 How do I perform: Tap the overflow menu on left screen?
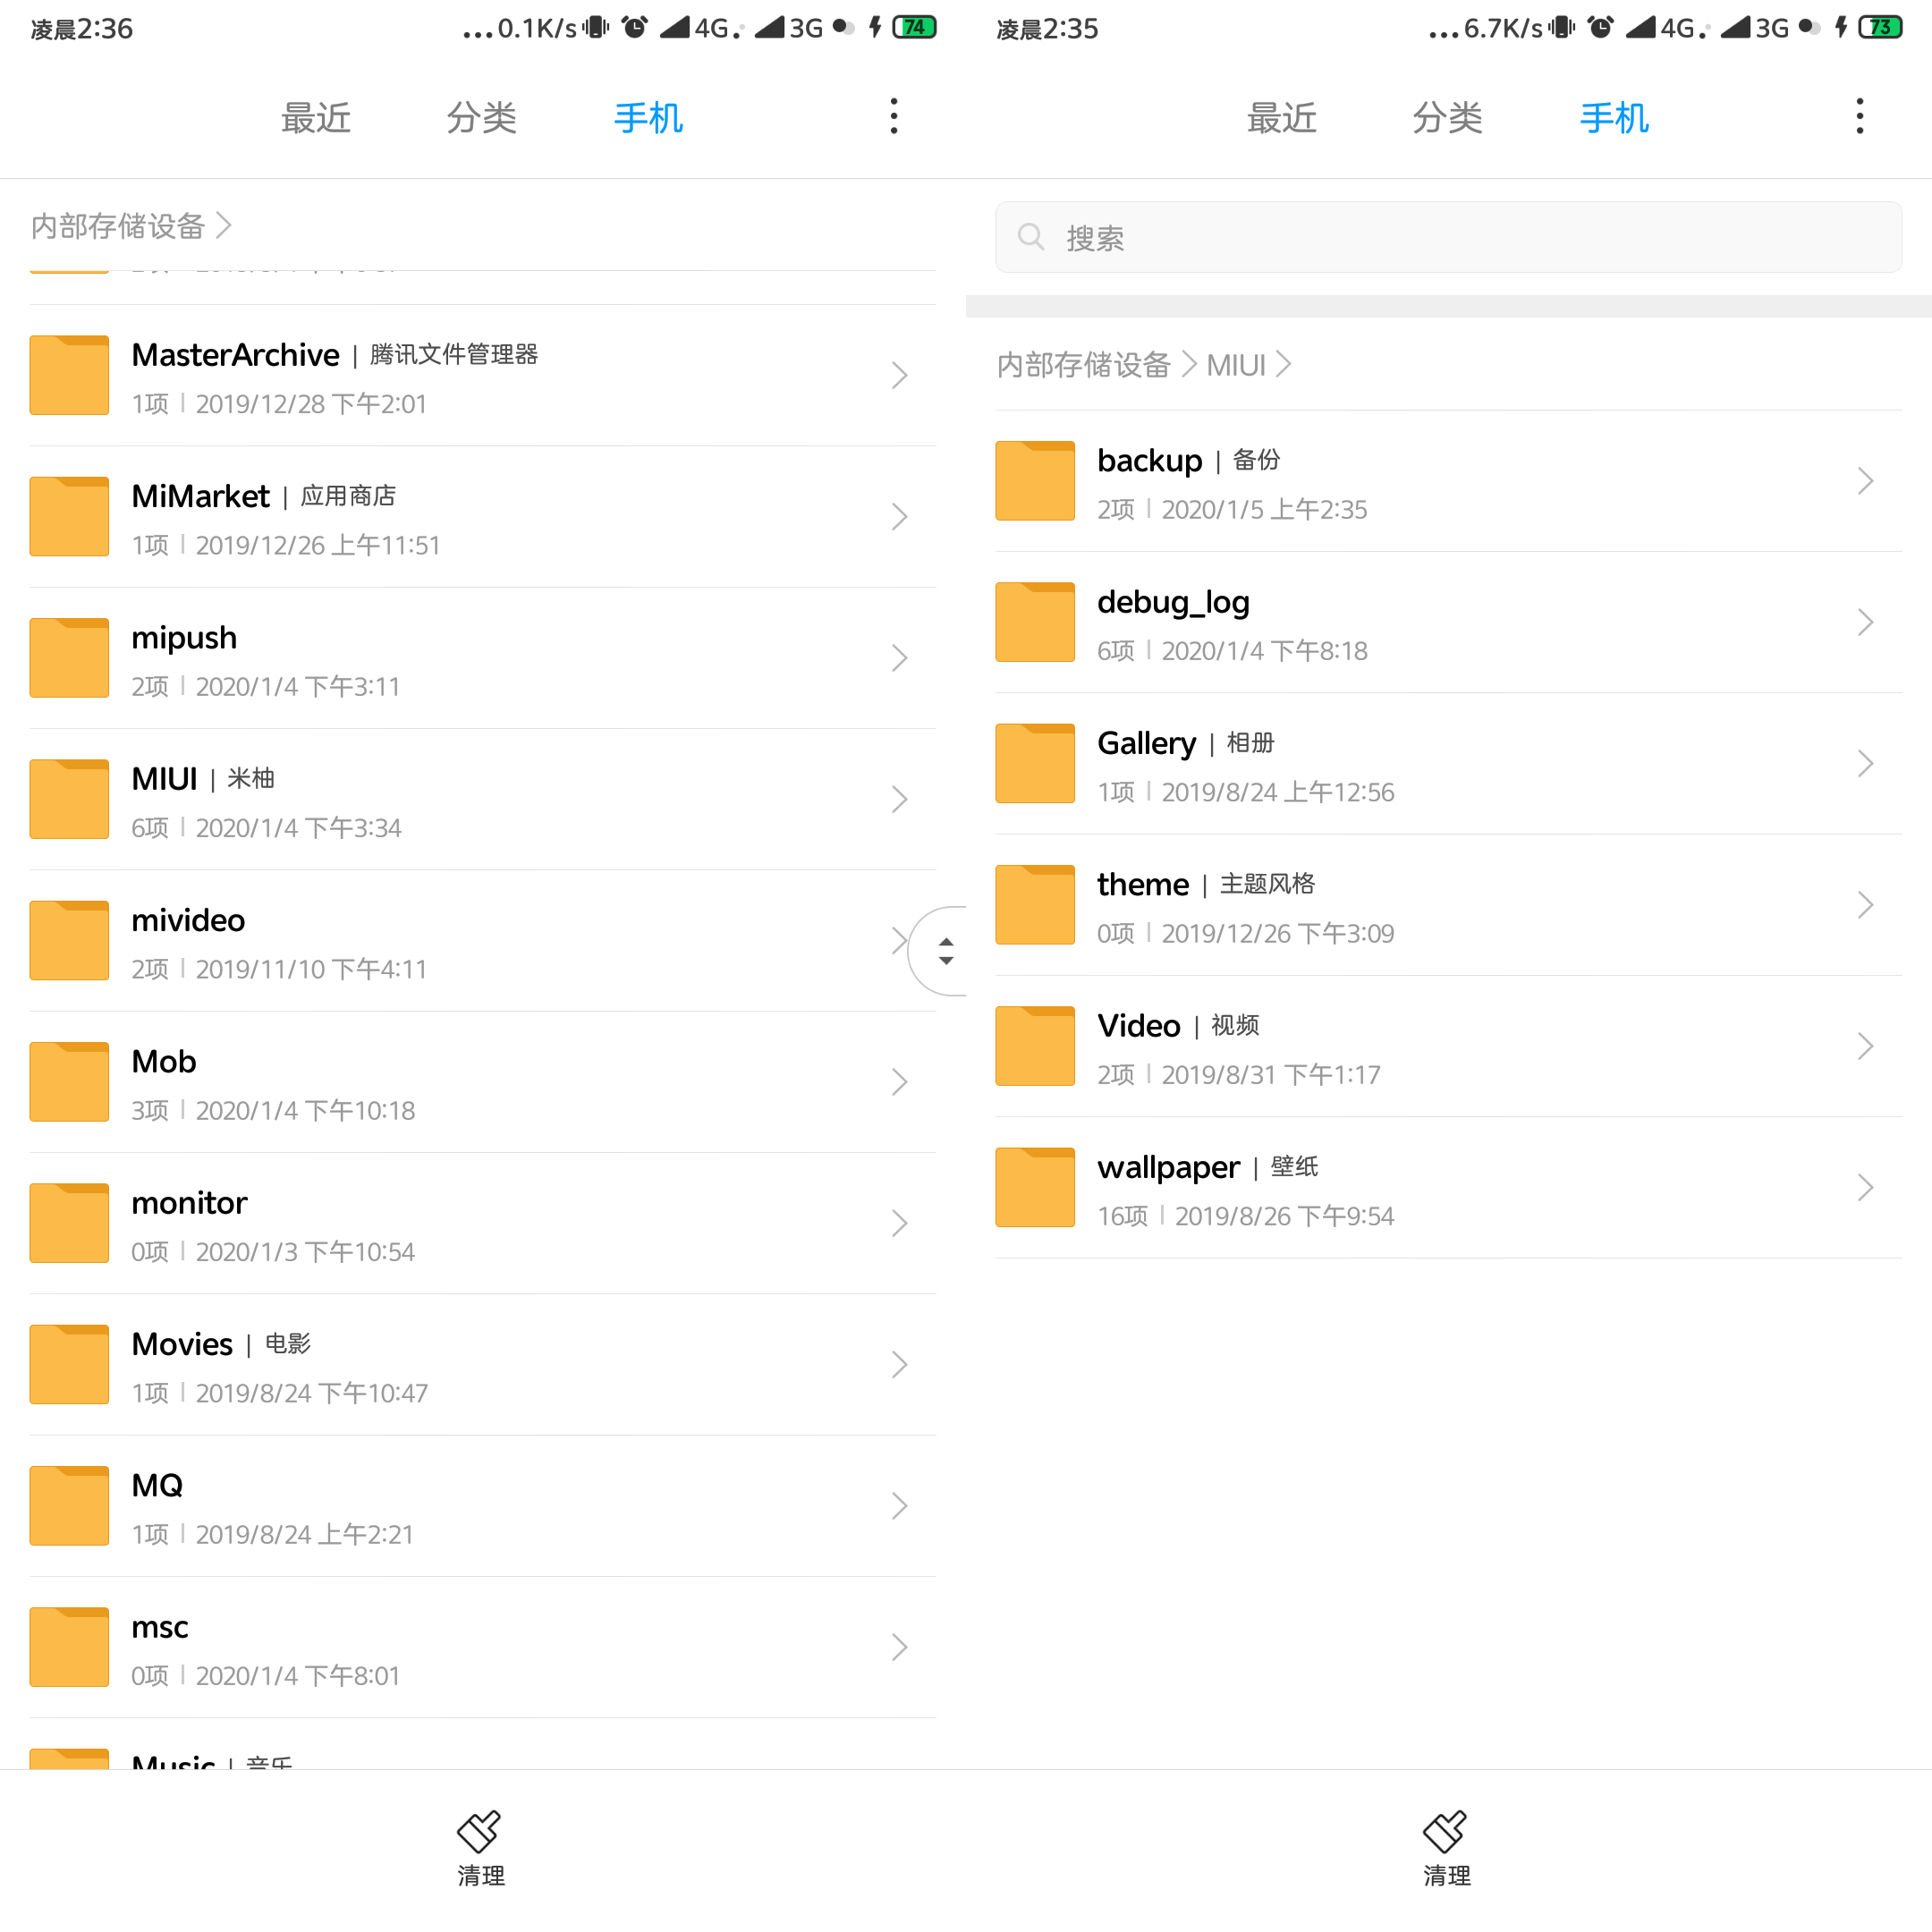coord(894,117)
